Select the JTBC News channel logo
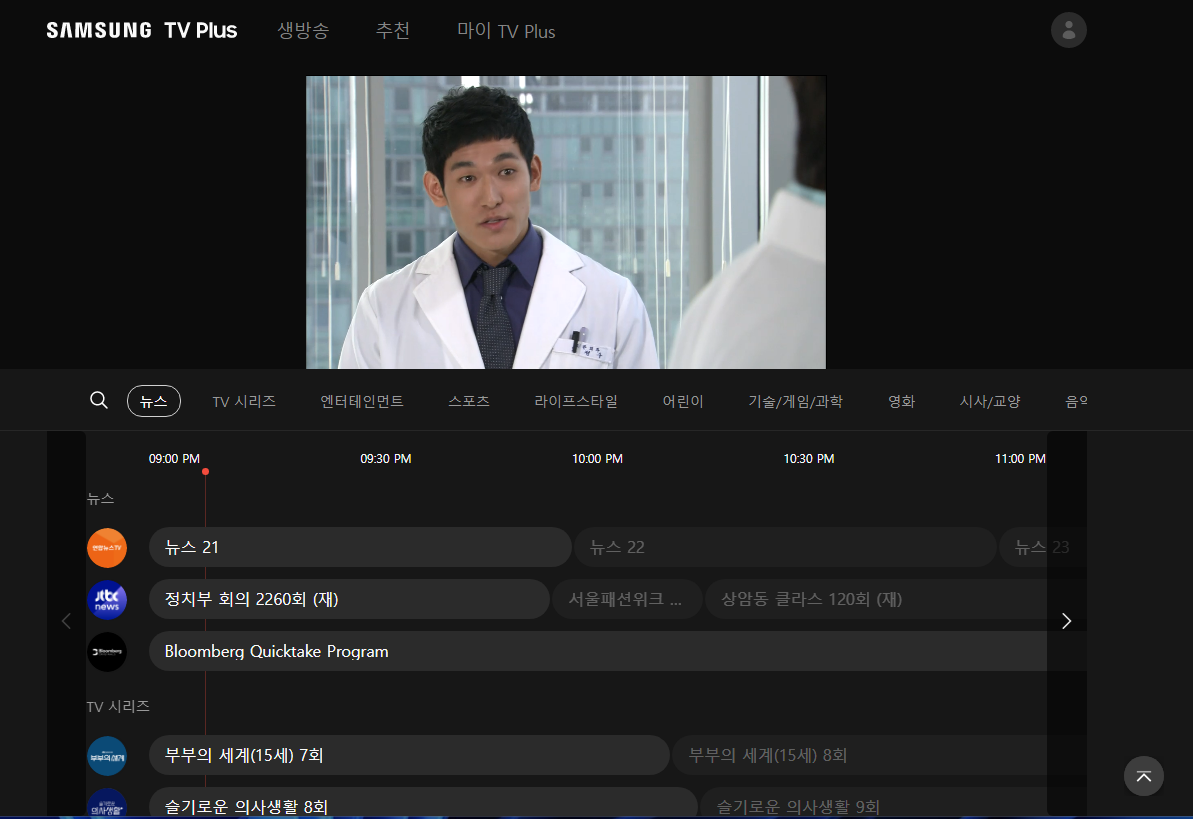The image size is (1193, 819). coord(107,599)
